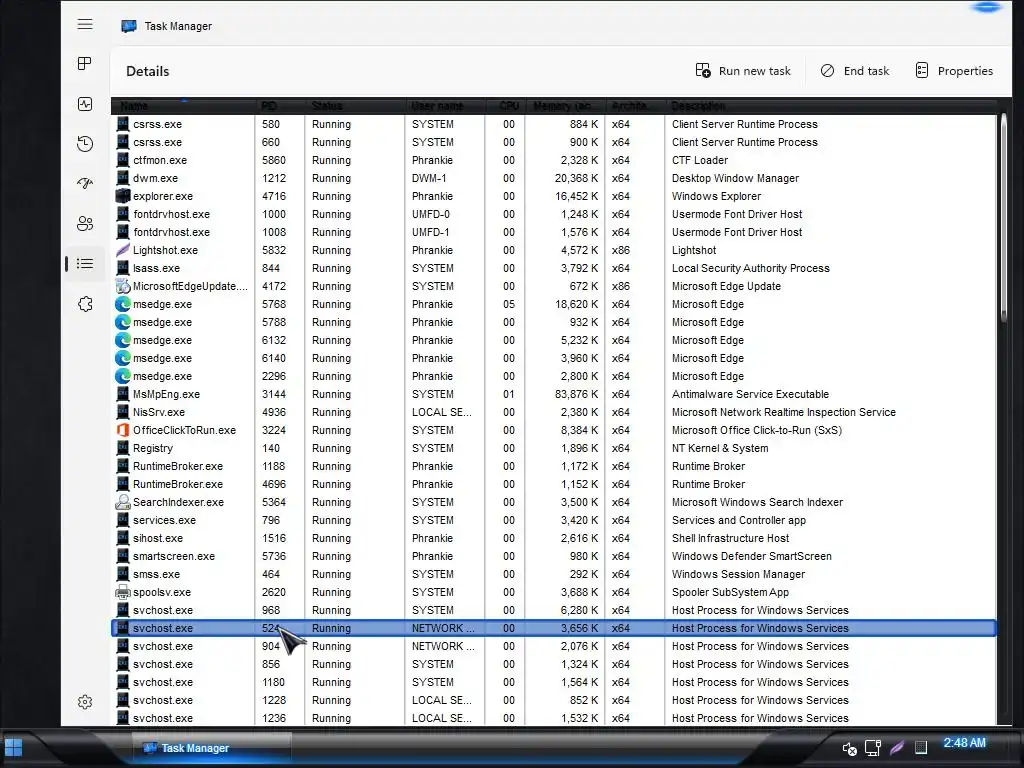Click the Edge icon for msedge.exe PID 5768
The width and height of the screenshot is (1024, 768).
point(123,304)
